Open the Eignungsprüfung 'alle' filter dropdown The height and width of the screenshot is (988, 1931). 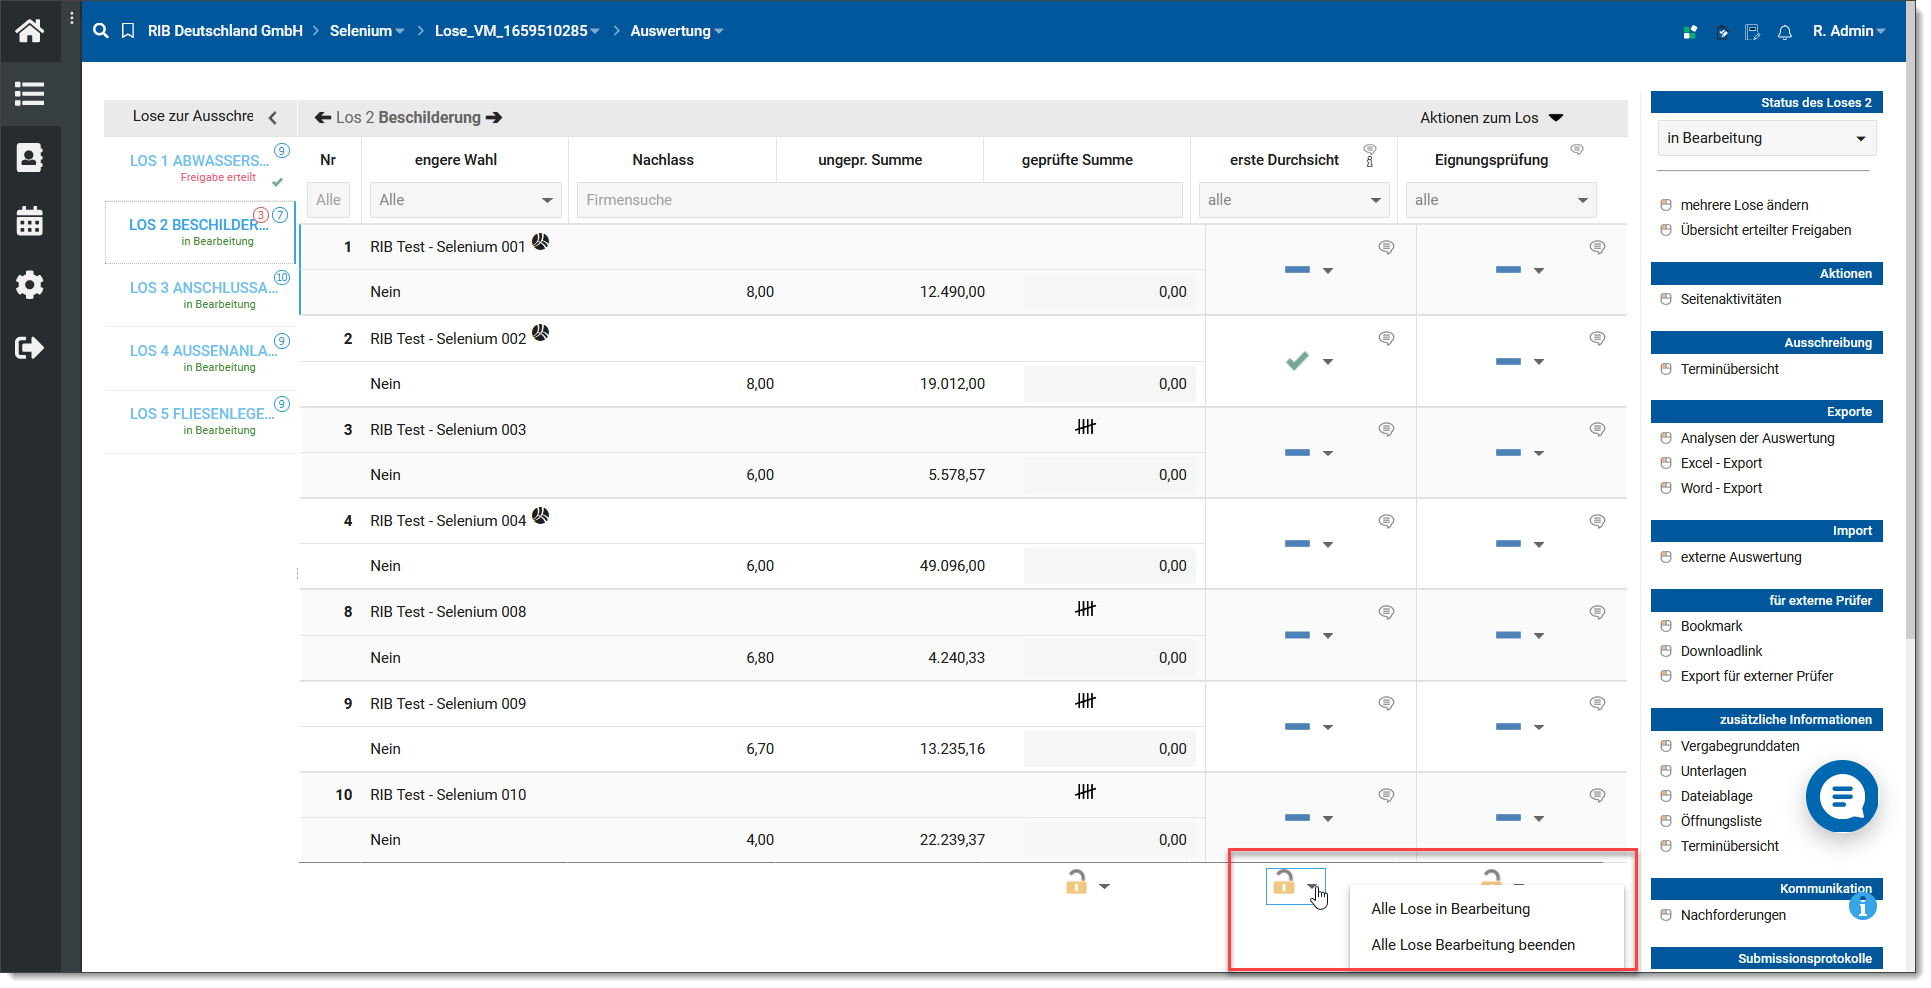coord(1501,200)
